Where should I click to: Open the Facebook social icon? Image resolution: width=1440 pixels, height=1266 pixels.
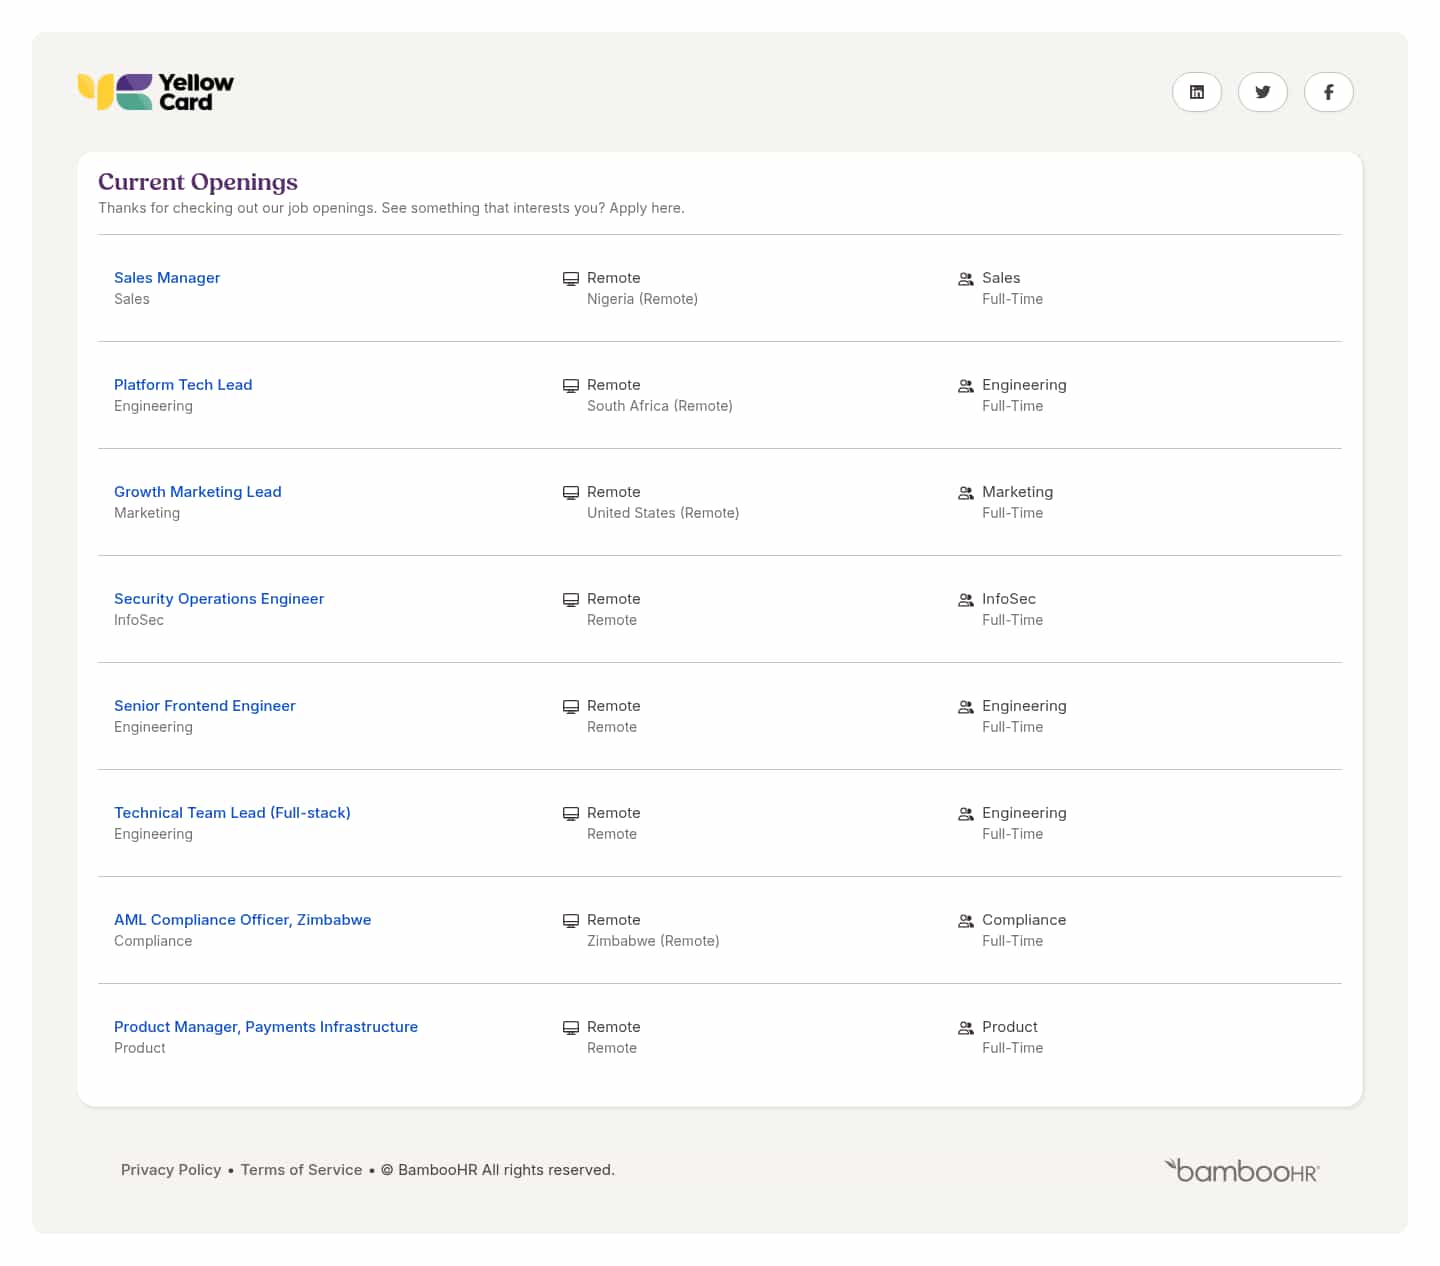coord(1329,92)
